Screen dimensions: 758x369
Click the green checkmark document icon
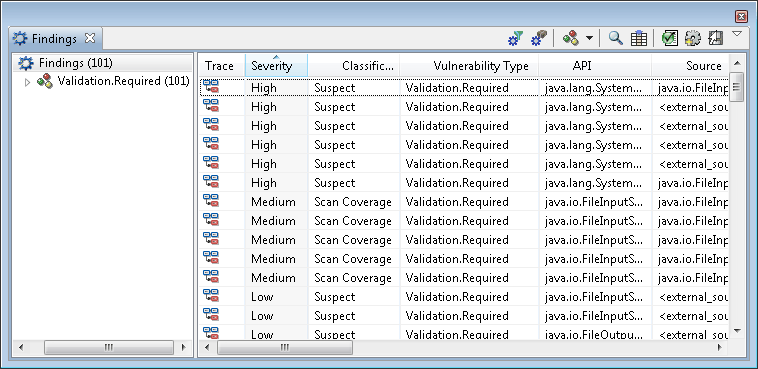click(670, 38)
